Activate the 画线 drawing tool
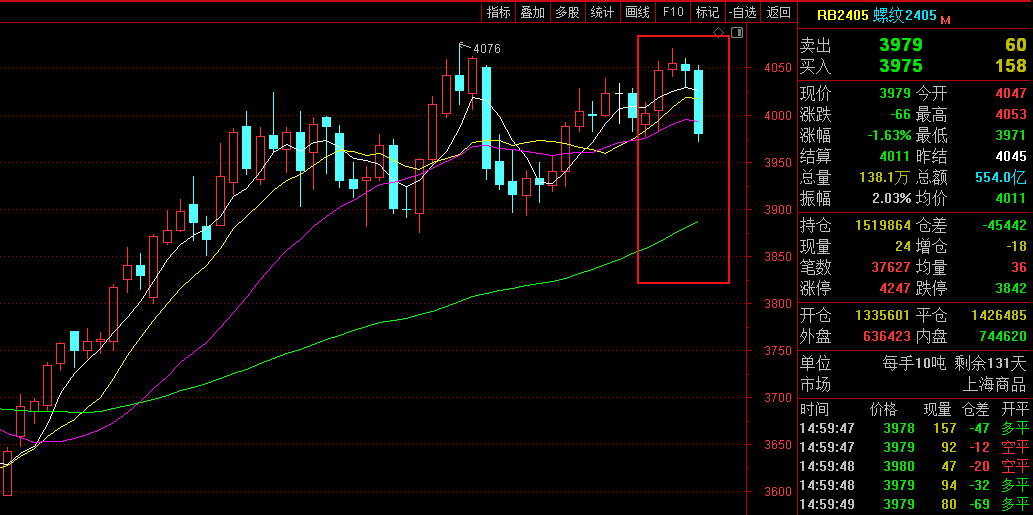 637,12
